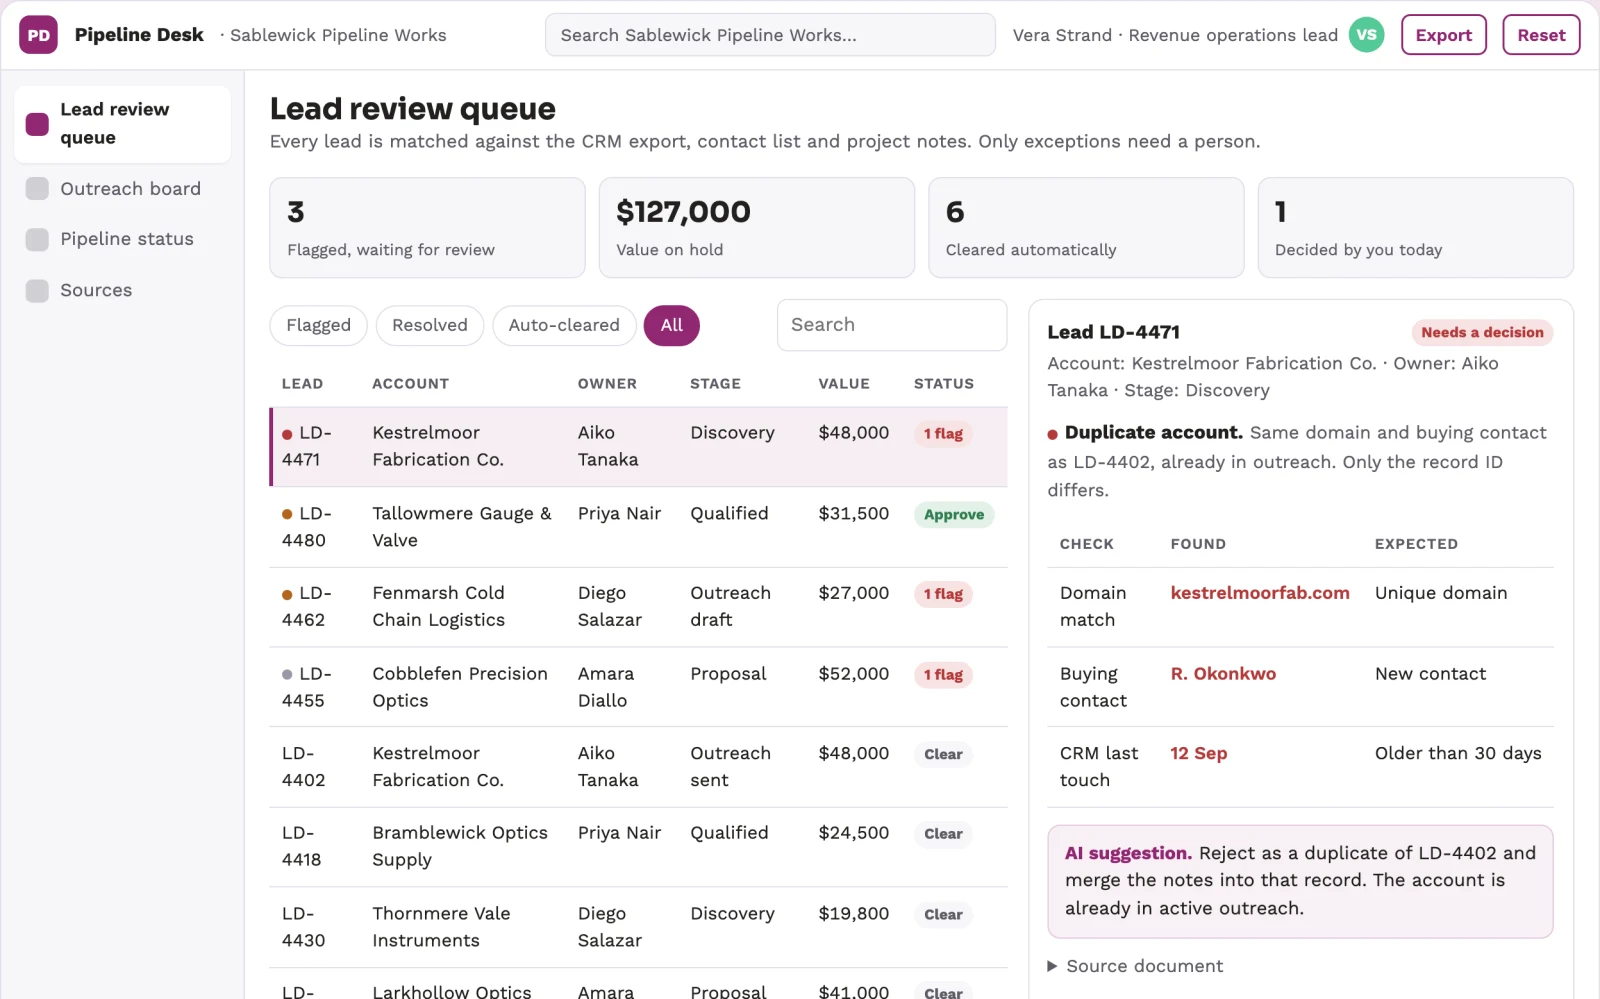Click the Outreach board sidebar icon
Image resolution: width=1600 pixels, height=999 pixels.
click(x=37, y=189)
